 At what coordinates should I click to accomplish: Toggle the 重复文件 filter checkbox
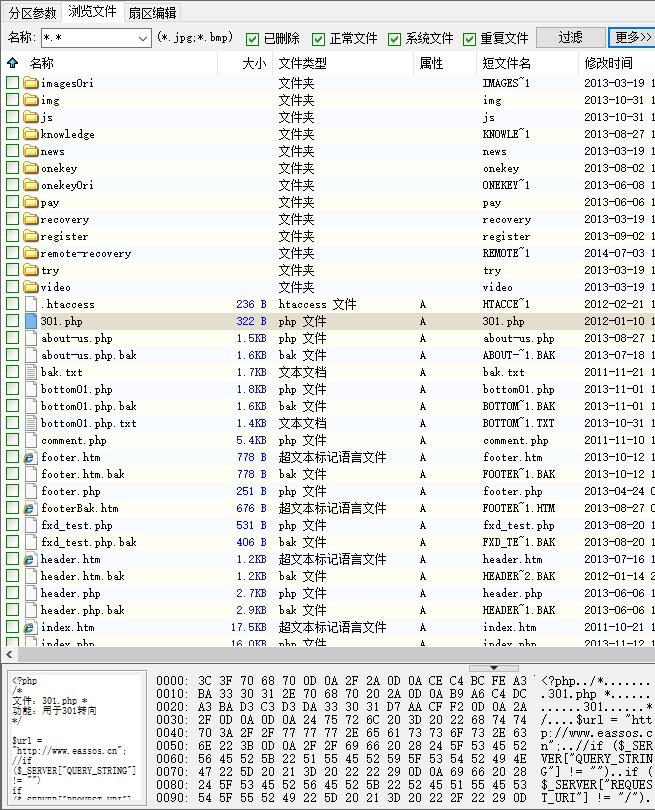tap(469, 39)
